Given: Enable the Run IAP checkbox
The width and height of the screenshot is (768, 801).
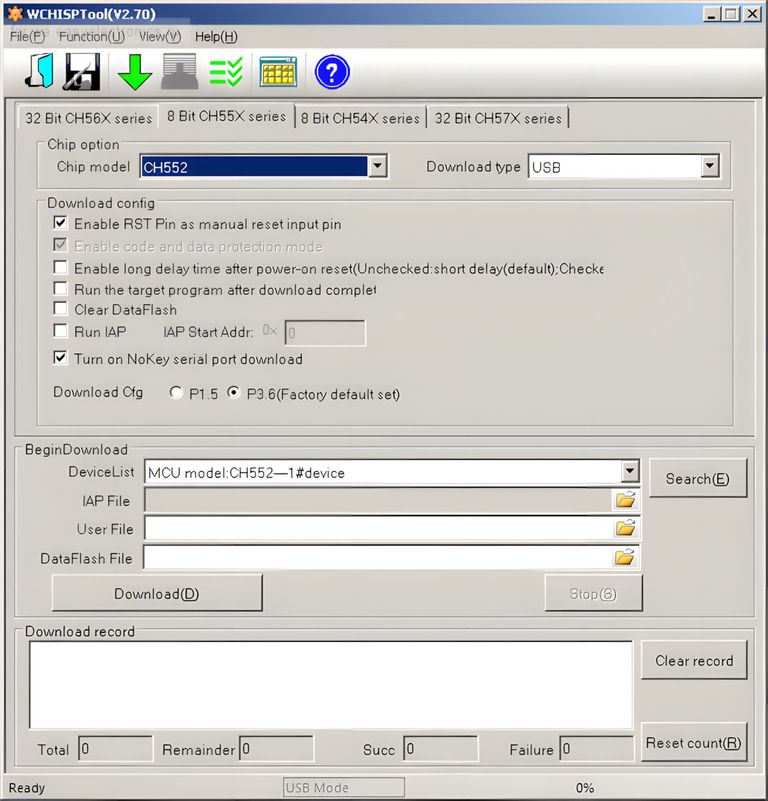Looking at the screenshot, I should [x=60, y=331].
